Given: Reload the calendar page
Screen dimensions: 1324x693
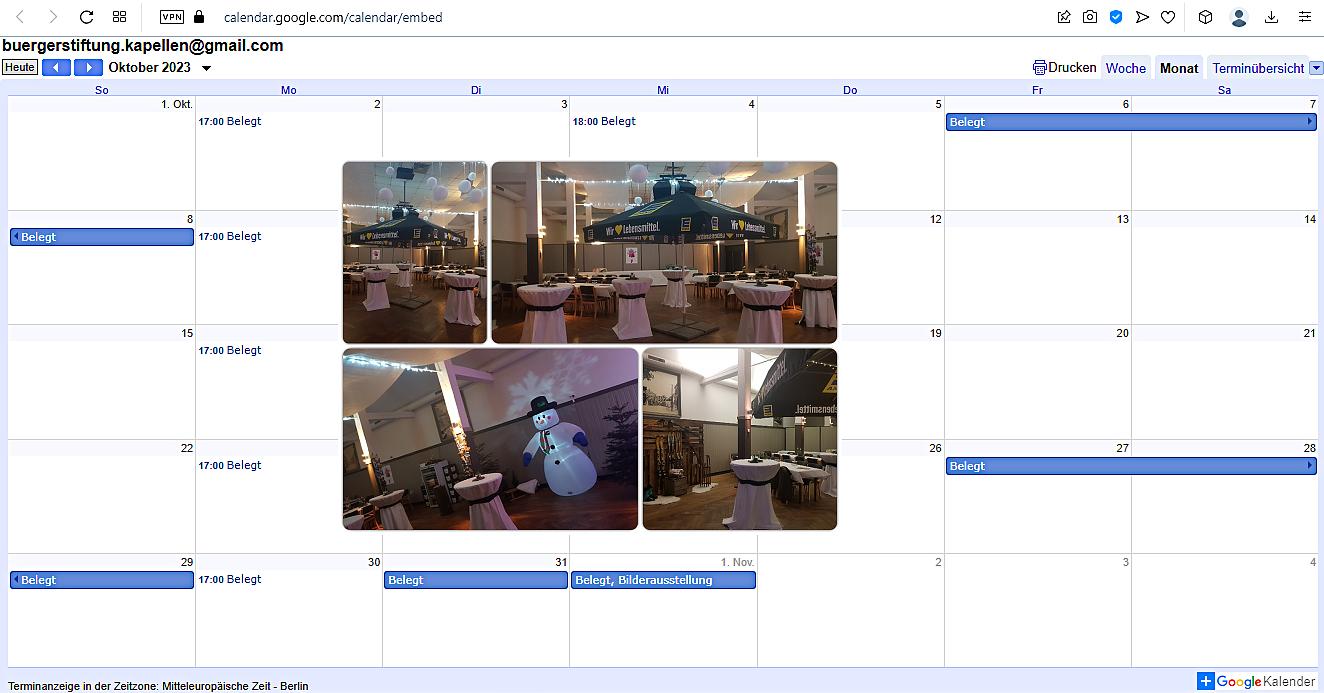Looking at the screenshot, I should point(86,16).
